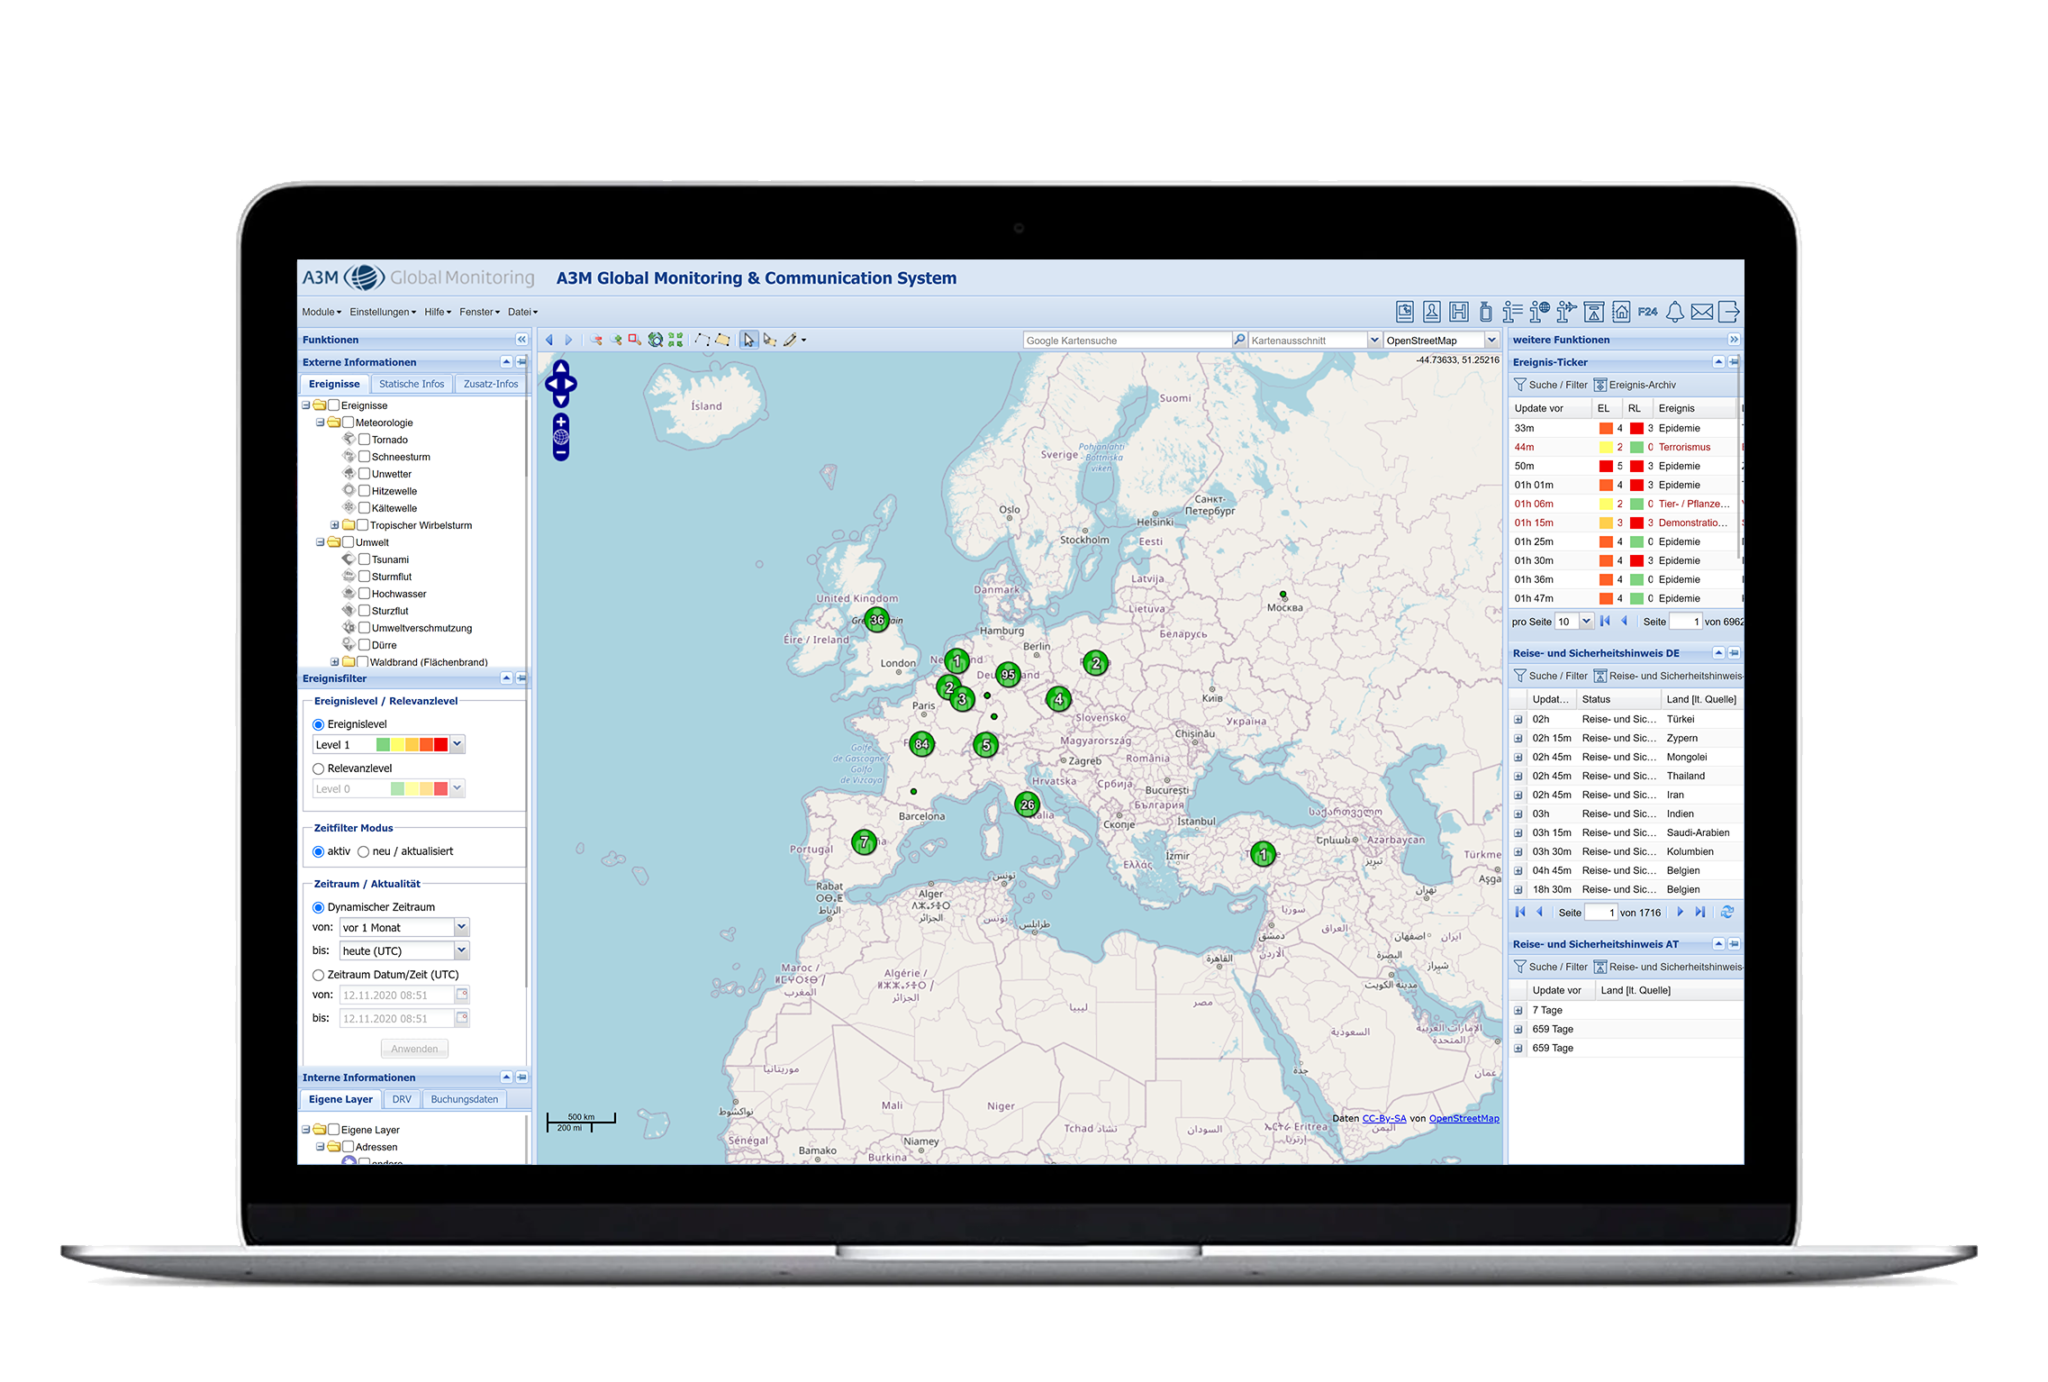Click the green fit-to-extent arrows icon
Image resolution: width=2048 pixels, height=1382 pixels.
[676, 340]
